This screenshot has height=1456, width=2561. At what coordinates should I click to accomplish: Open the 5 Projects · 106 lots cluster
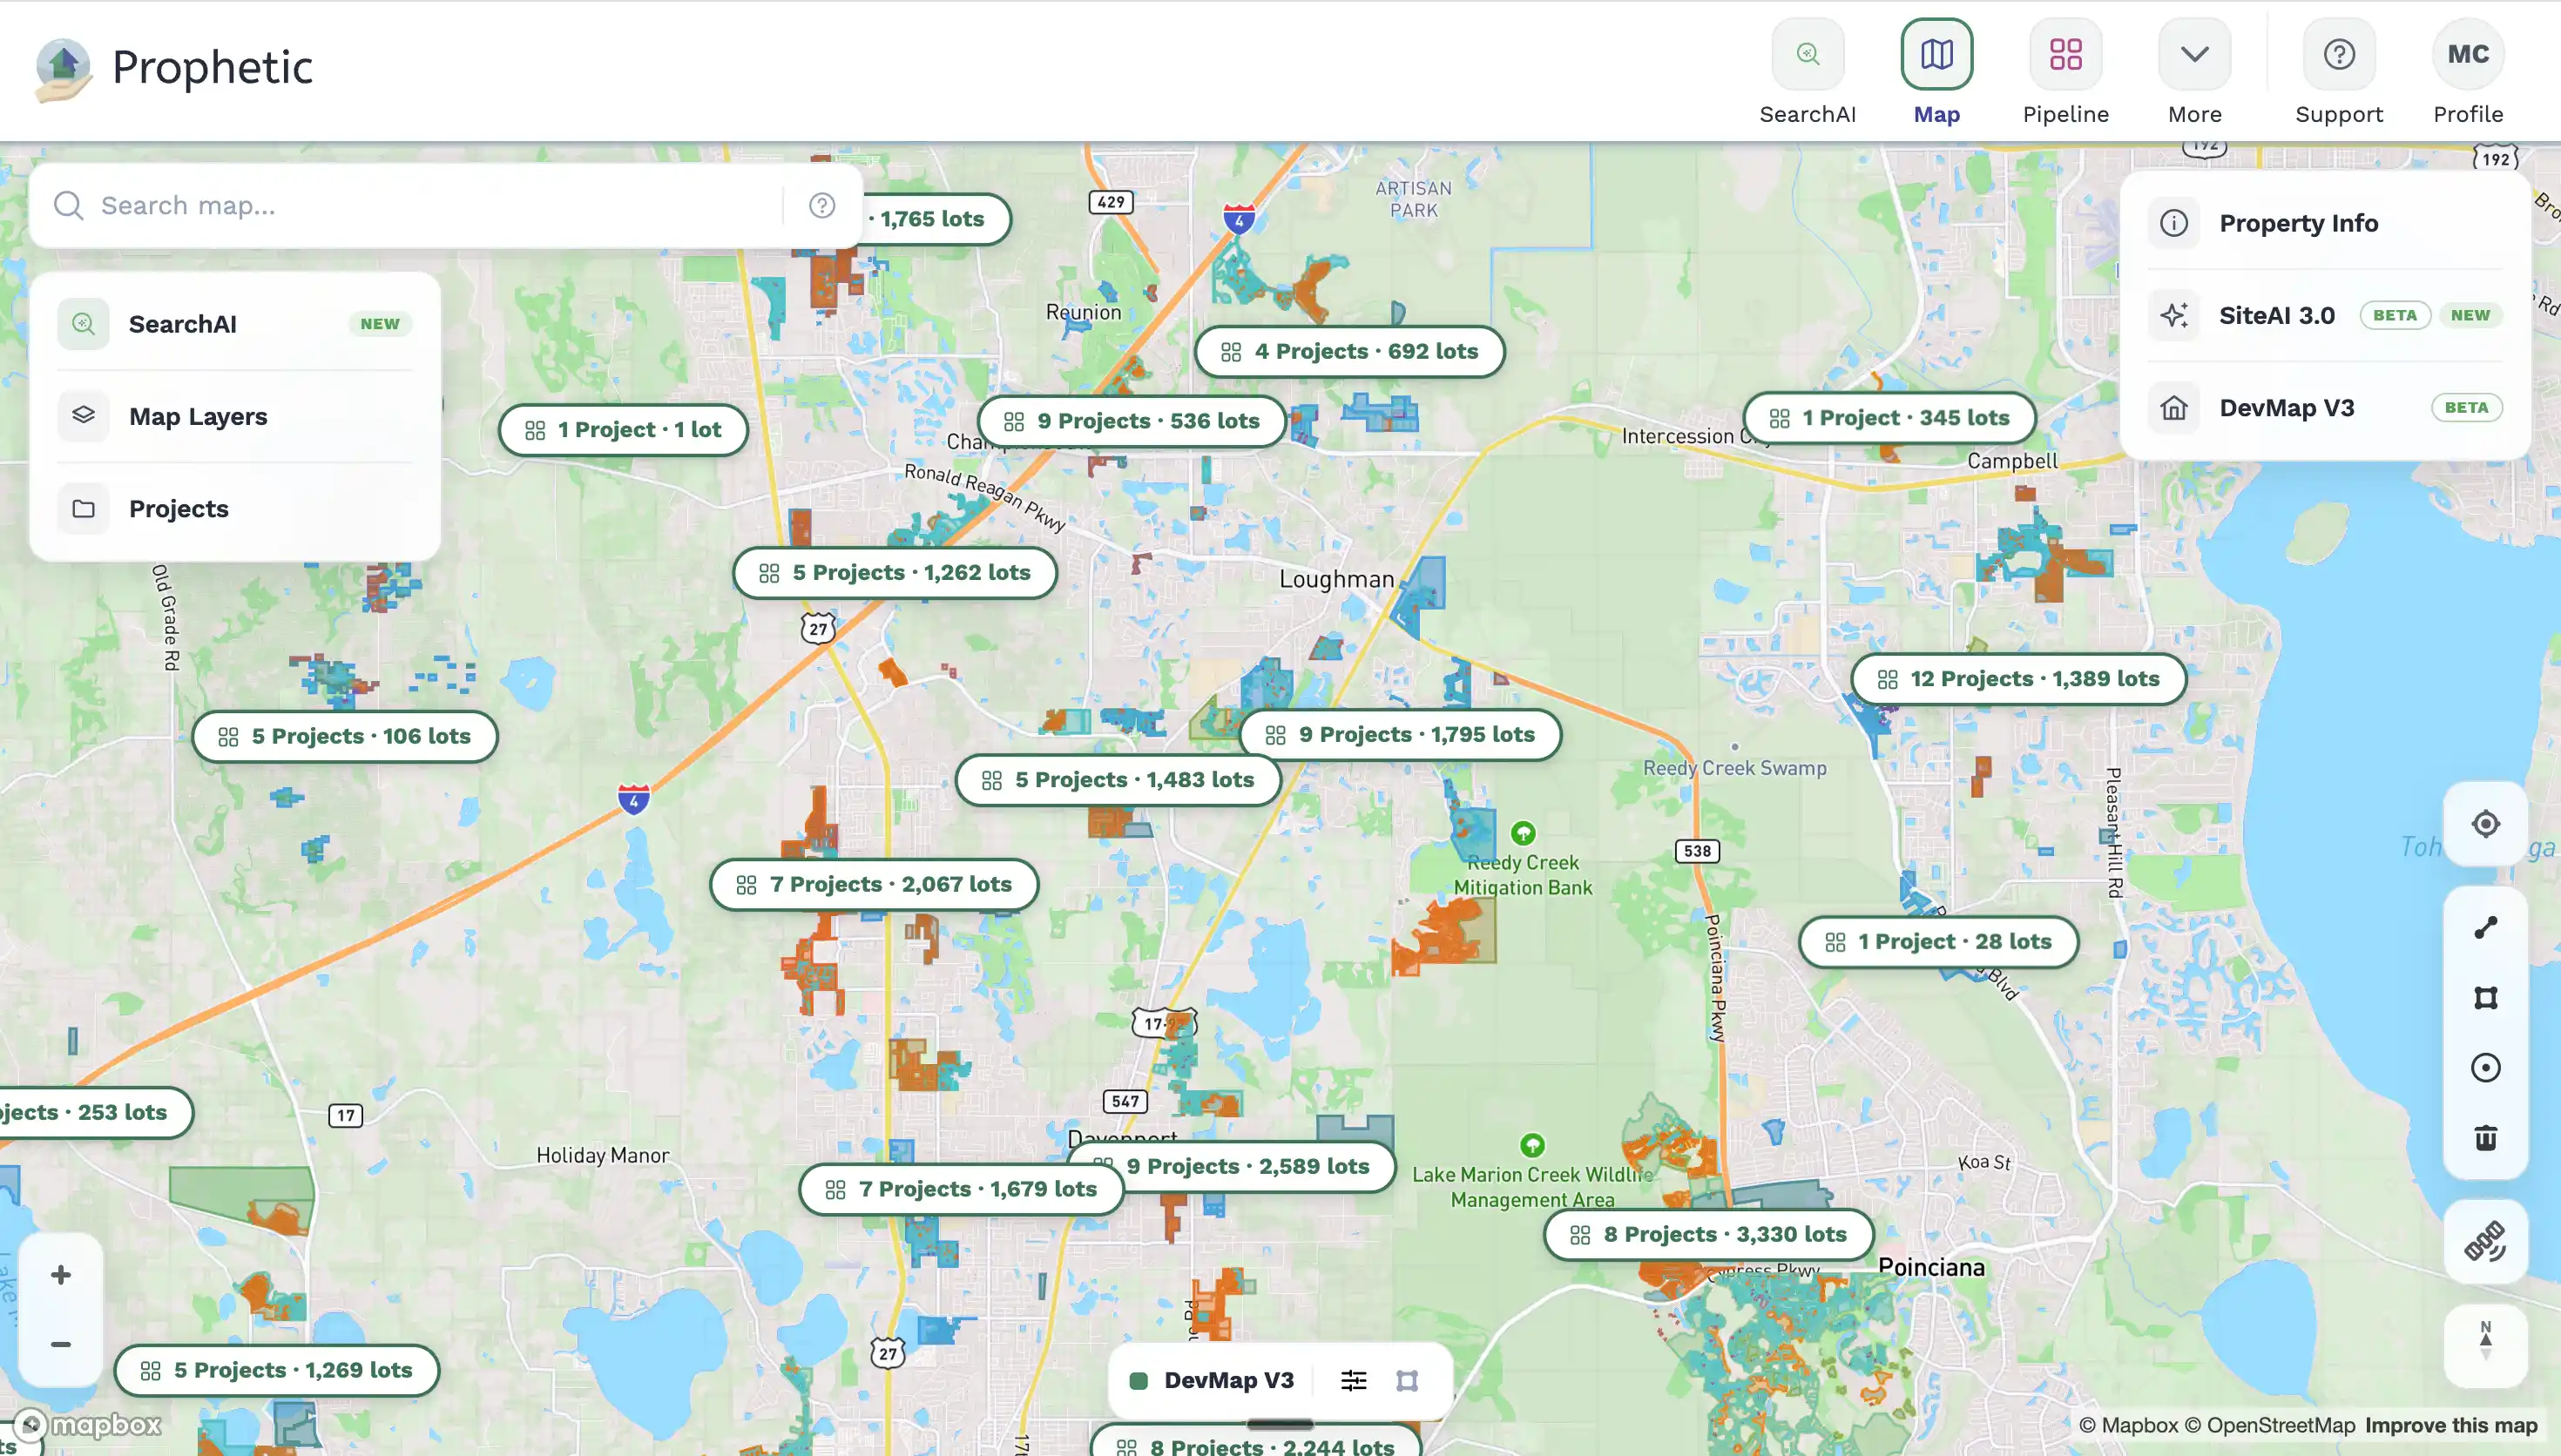(345, 737)
